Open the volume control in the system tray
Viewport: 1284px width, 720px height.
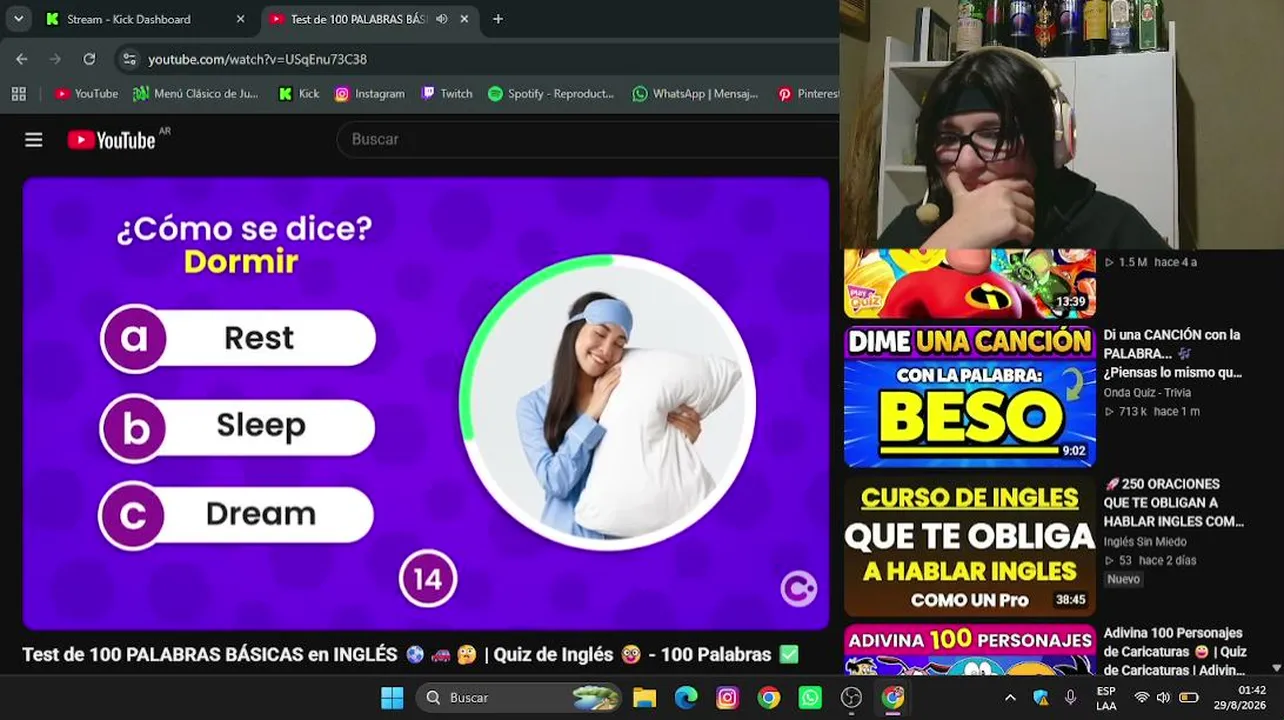pyautogui.click(x=1163, y=697)
